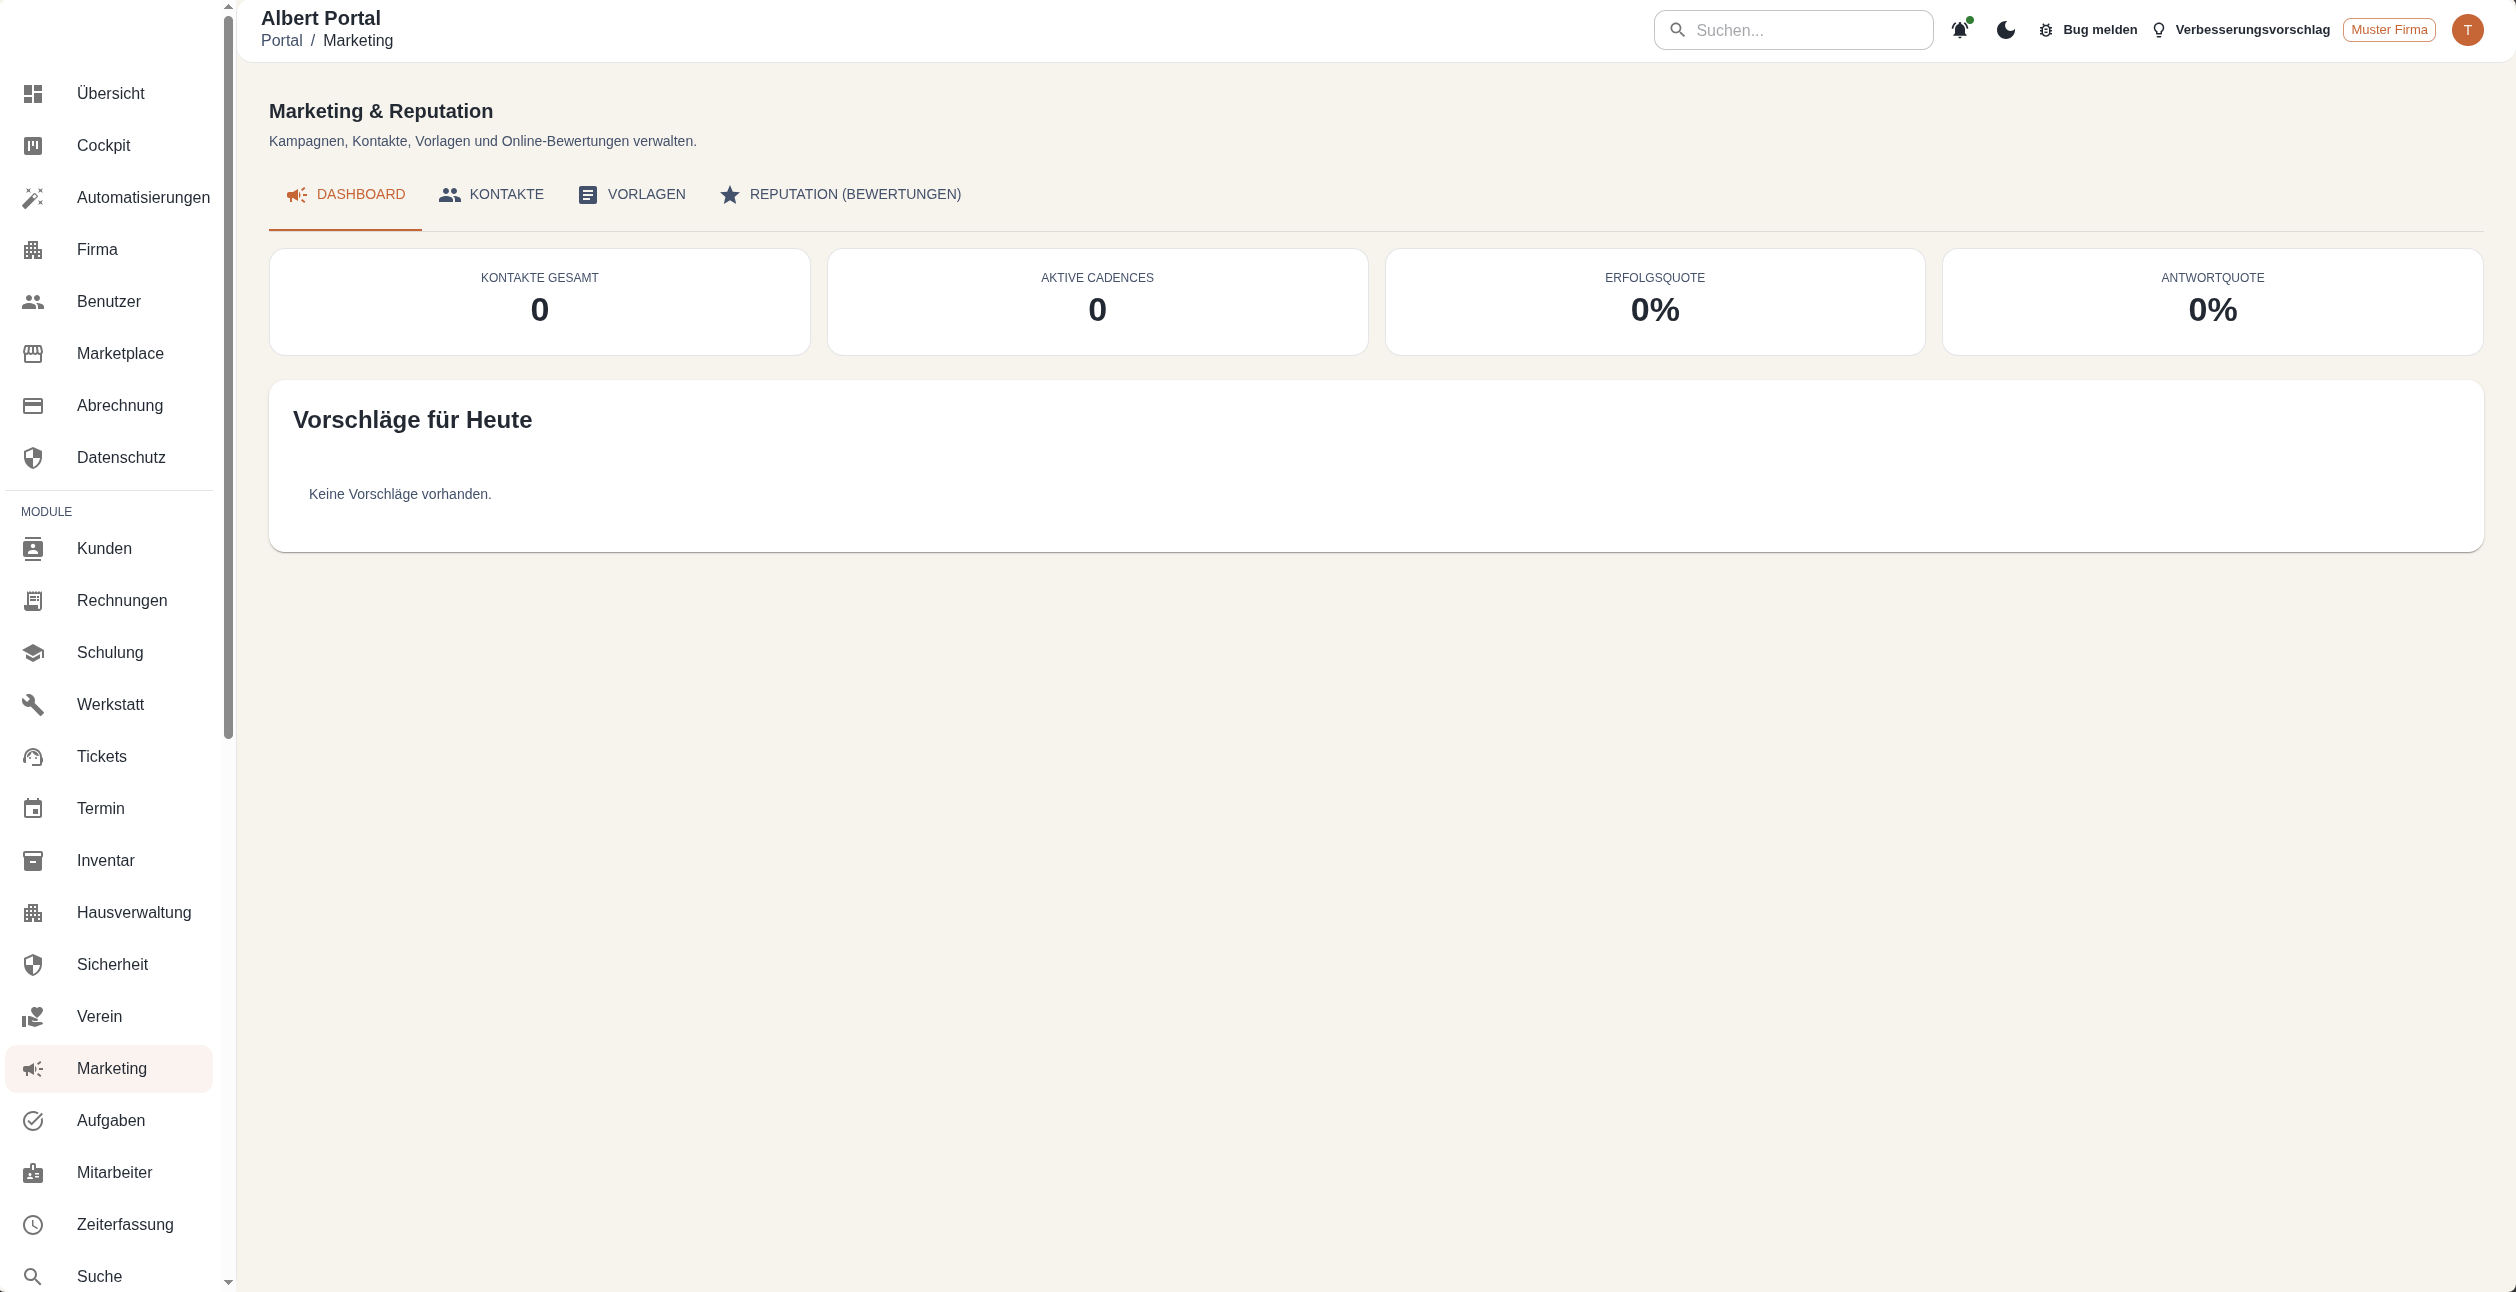Click the sidebar vertical scrollbar thumb
Viewport: 2516px width, 1292px height.
(228, 378)
